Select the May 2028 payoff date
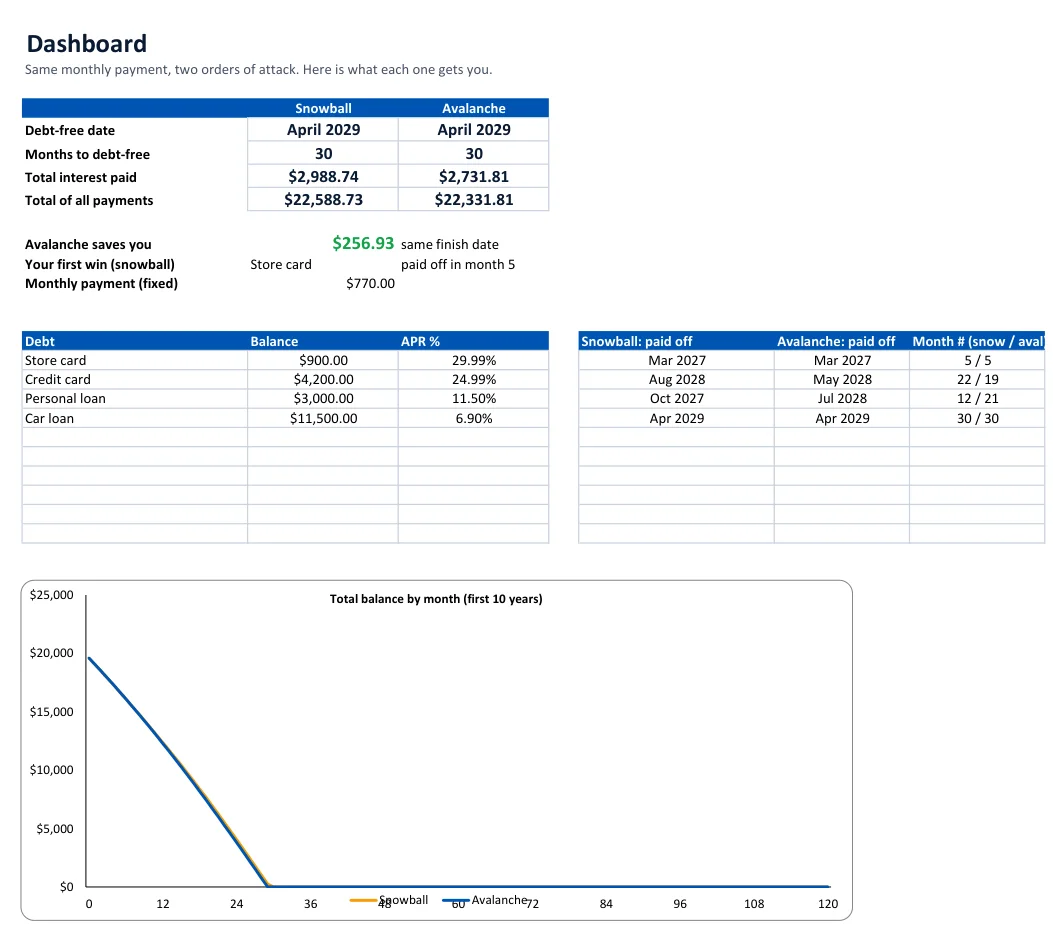 841,379
